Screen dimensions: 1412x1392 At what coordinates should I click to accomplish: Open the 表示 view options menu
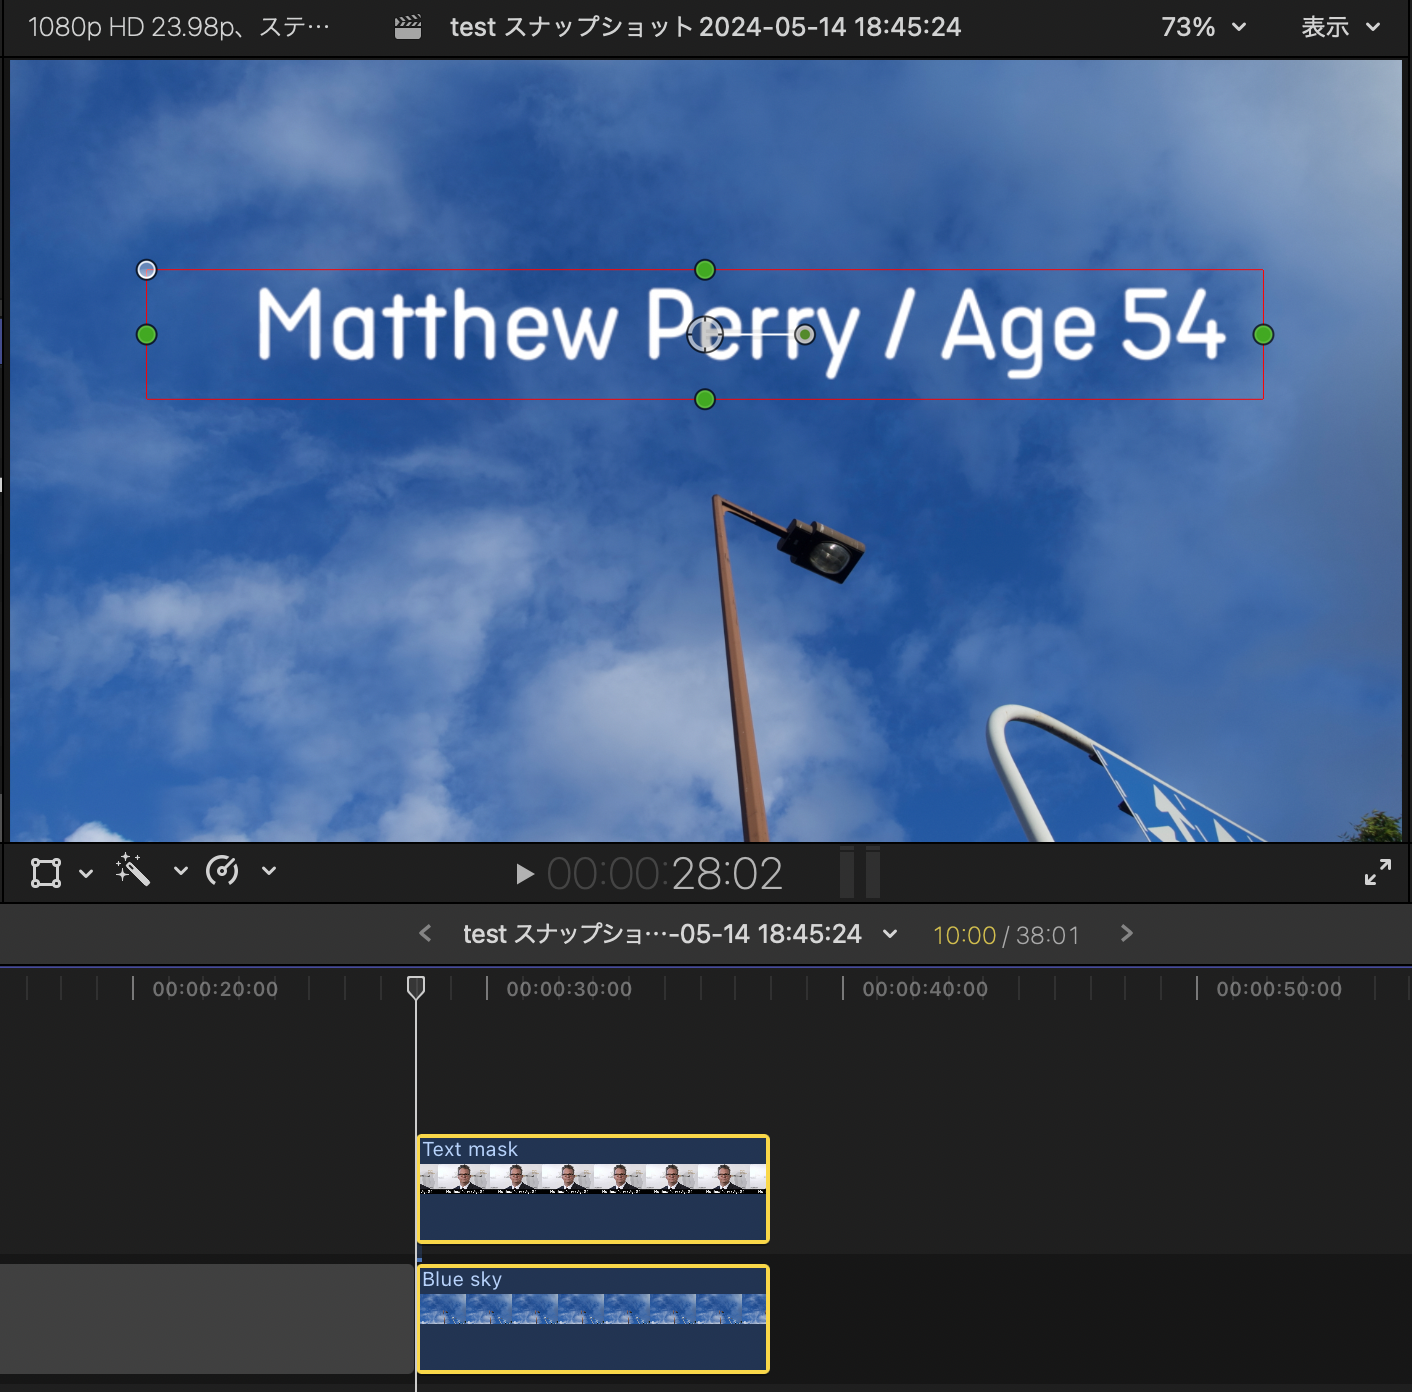1340,27
